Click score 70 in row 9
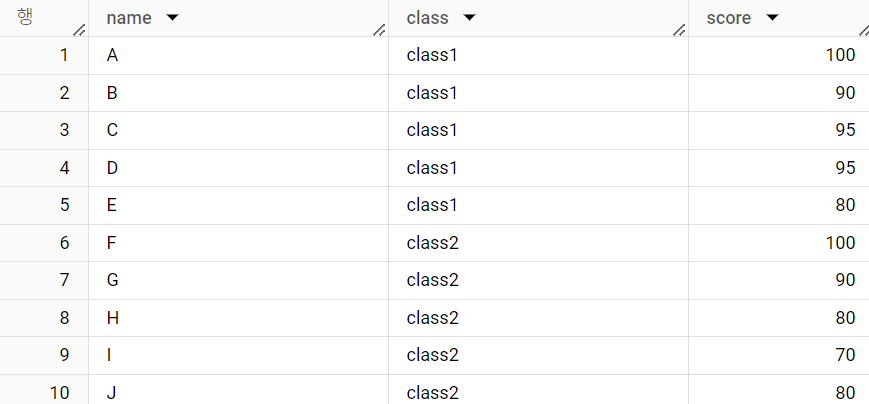 779,355
